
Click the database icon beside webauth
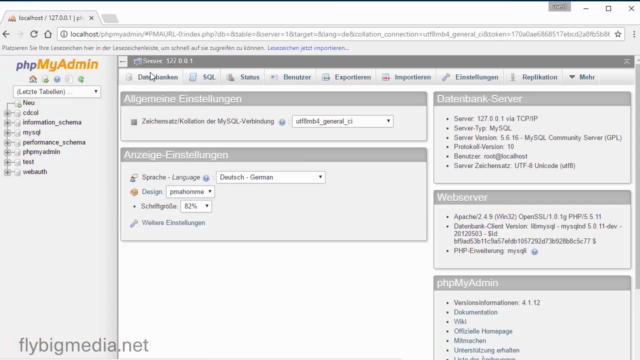(17, 172)
